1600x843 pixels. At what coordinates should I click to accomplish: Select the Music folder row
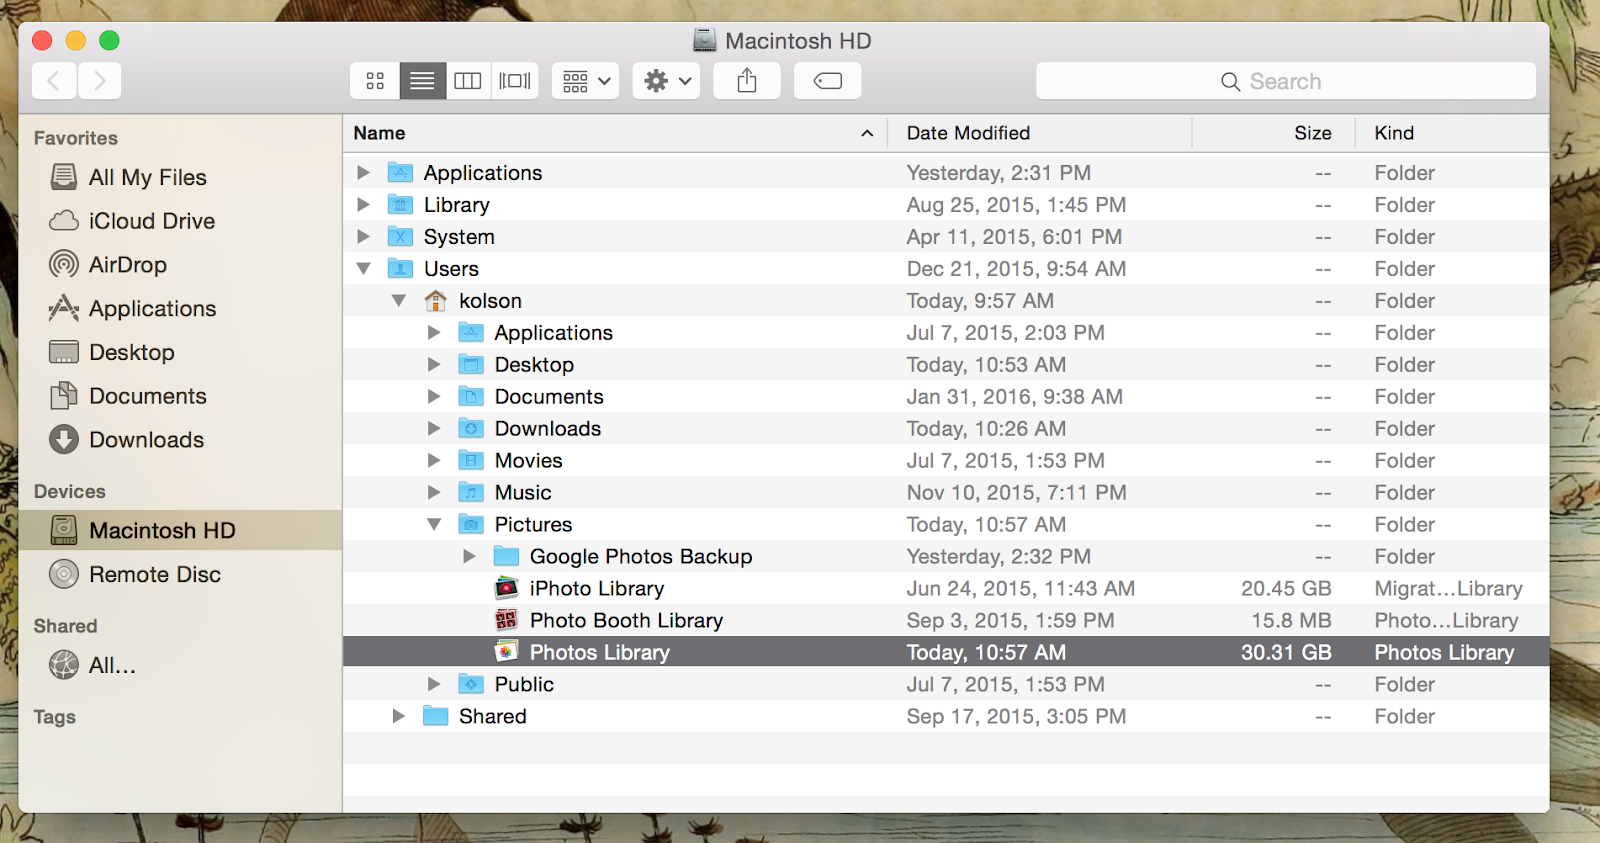946,493
